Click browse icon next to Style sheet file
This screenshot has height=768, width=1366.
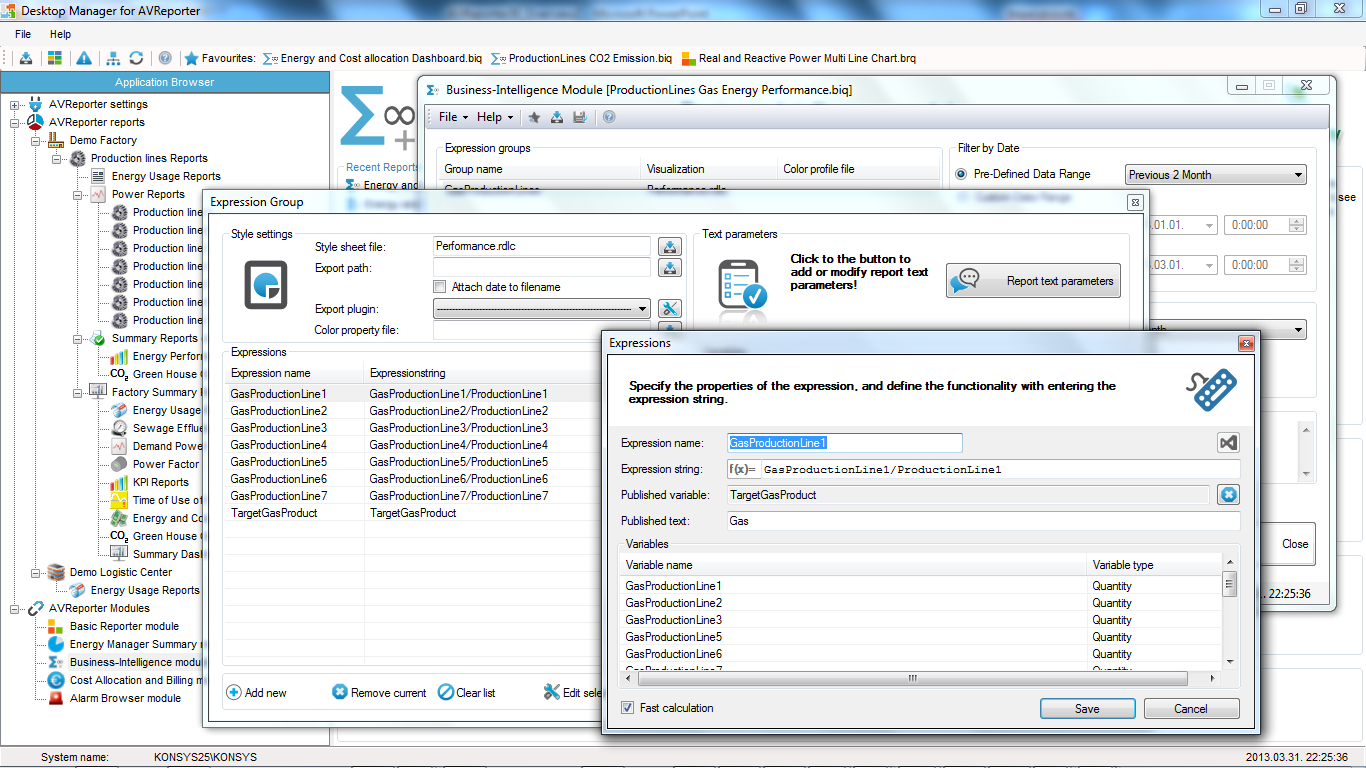point(670,247)
